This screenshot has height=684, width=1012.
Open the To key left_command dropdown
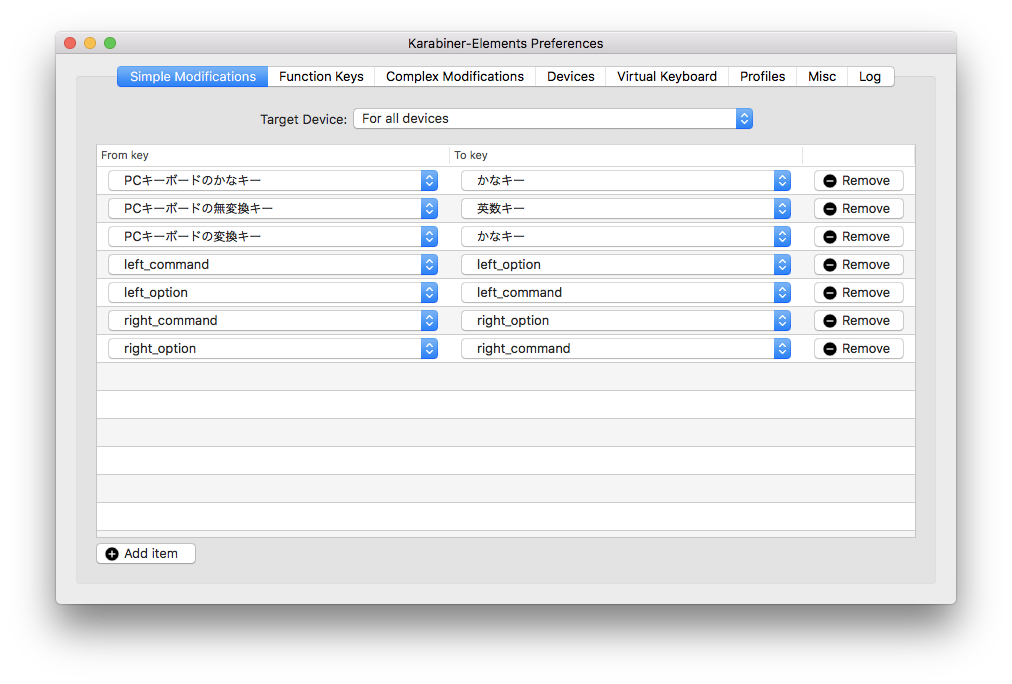click(x=626, y=292)
